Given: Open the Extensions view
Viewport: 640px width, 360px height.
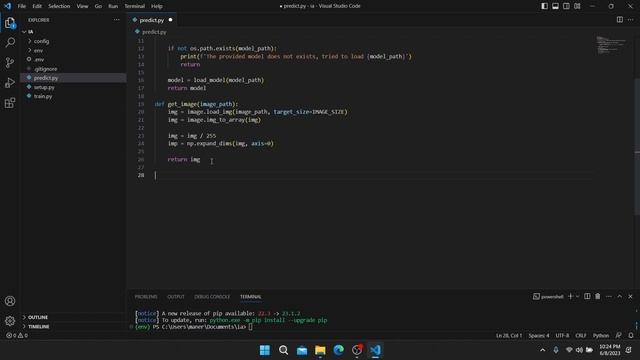Looking at the screenshot, I should coord(10,102).
